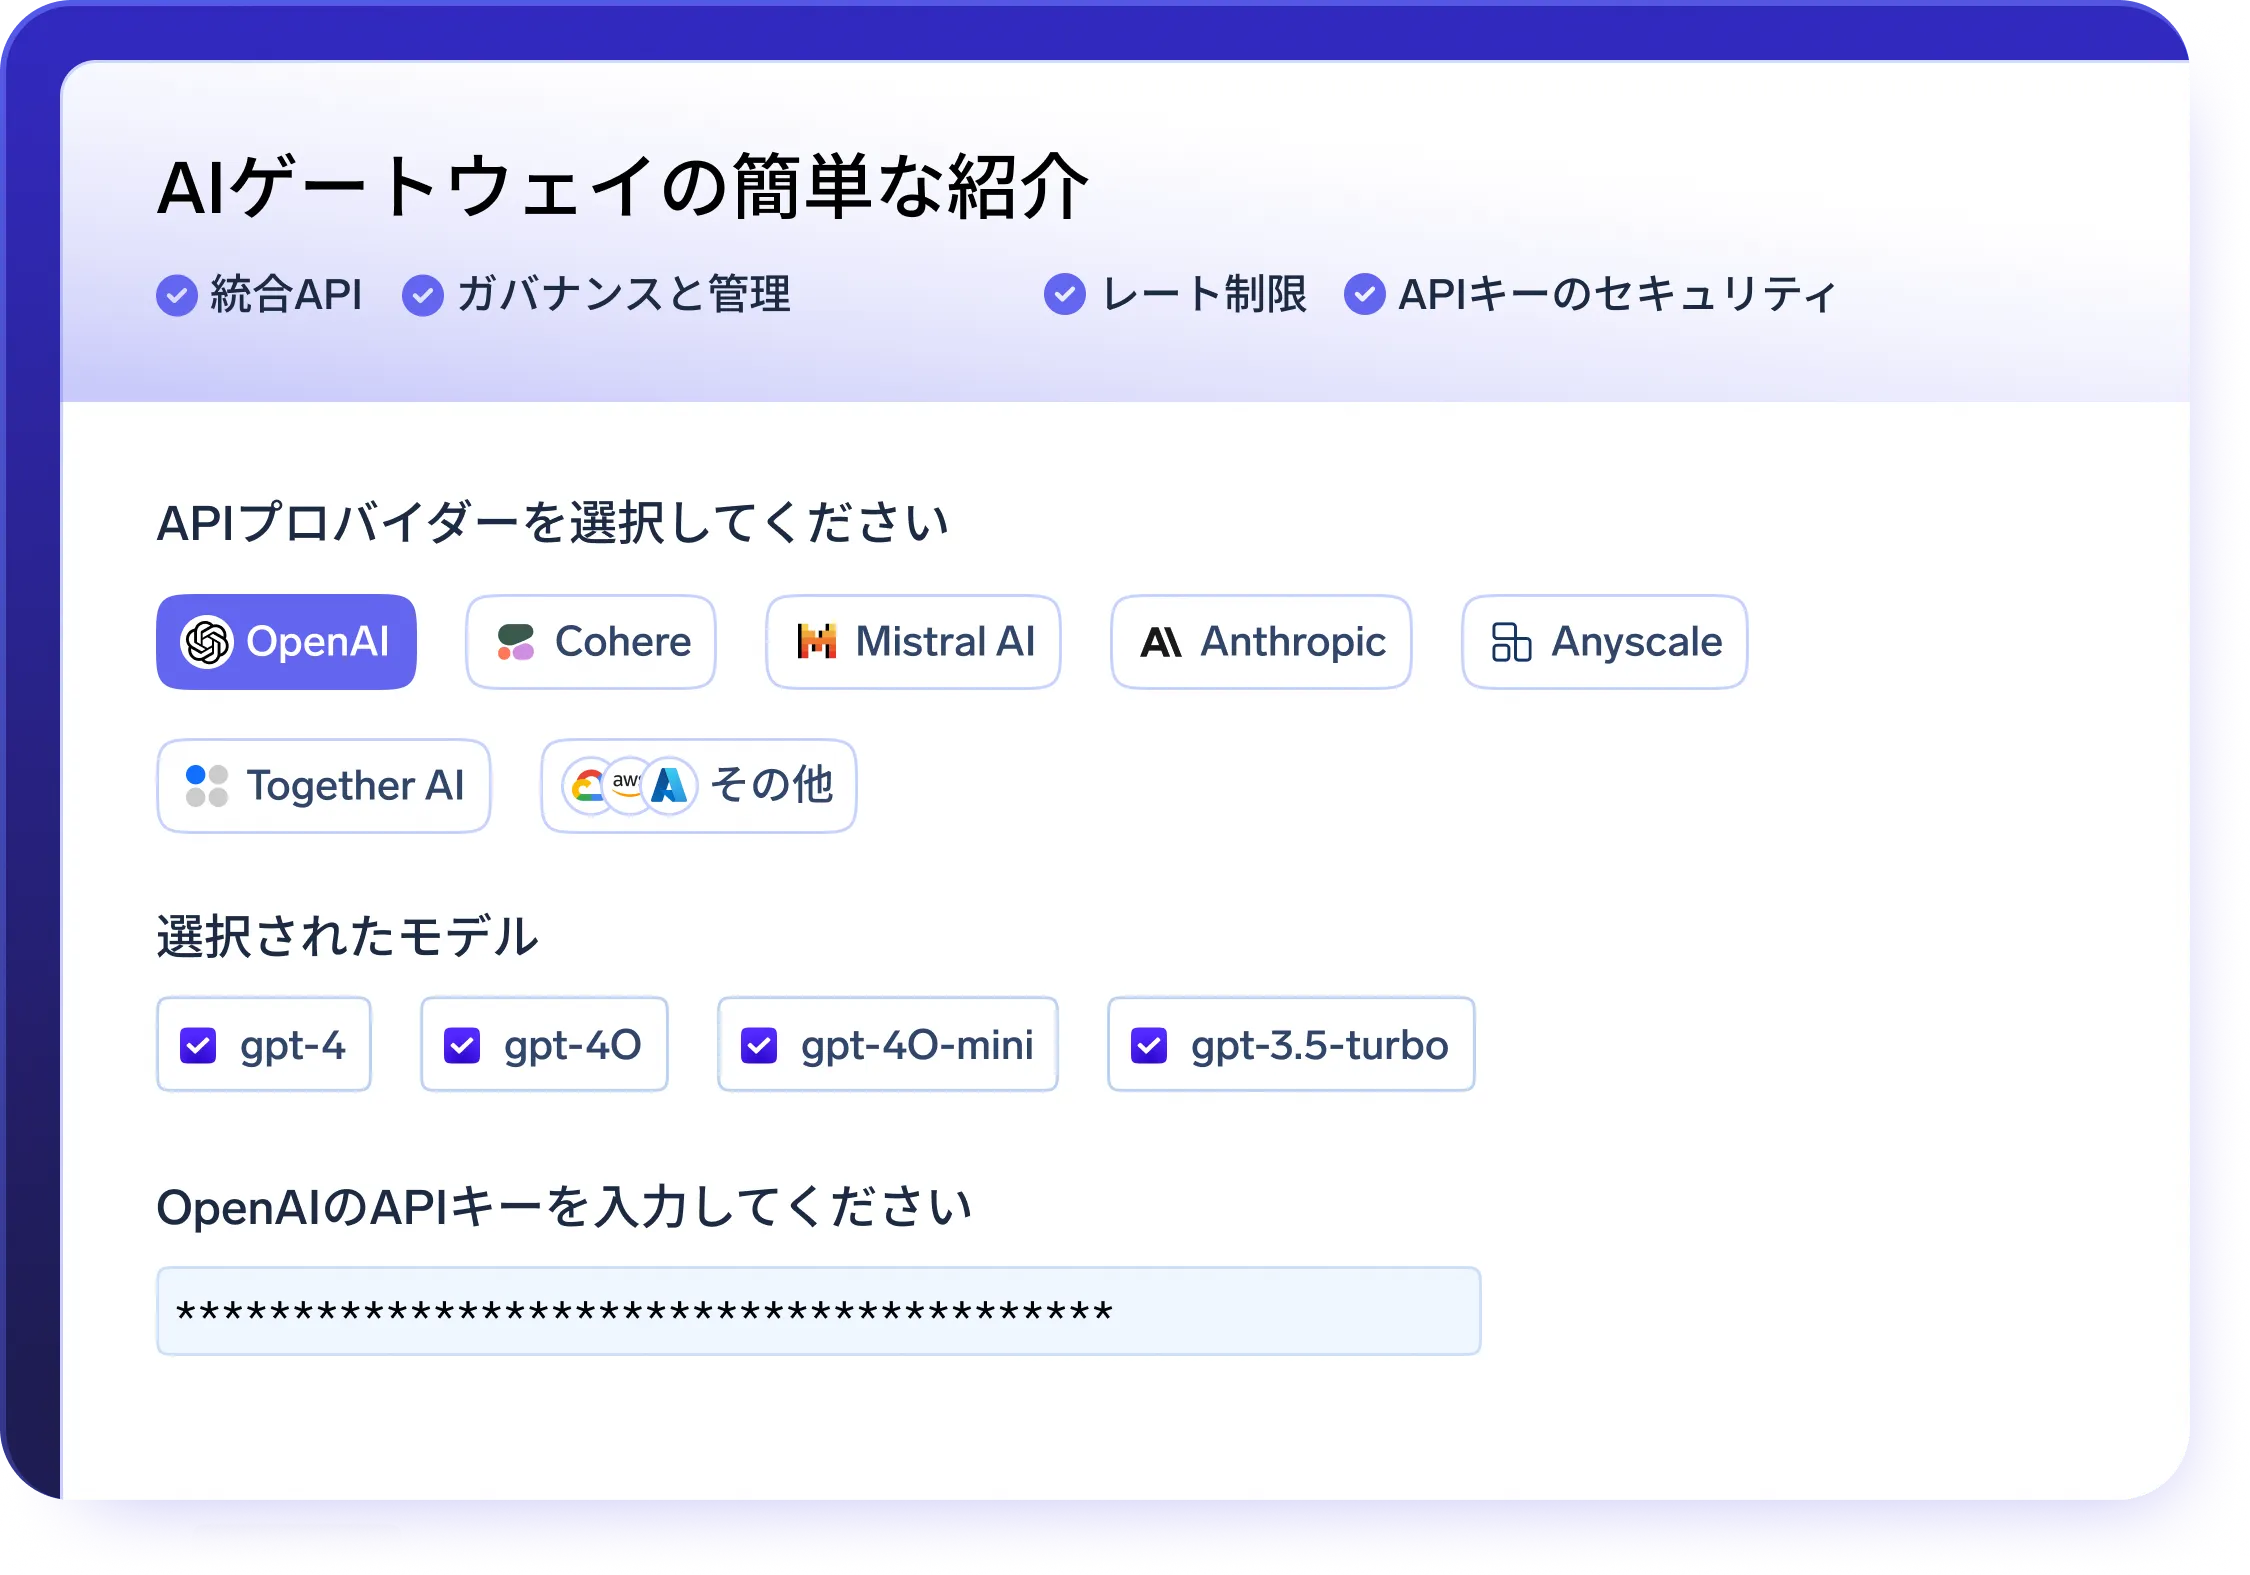Select the Together AI provider button
This screenshot has height=1575, width=2250.
[324, 786]
